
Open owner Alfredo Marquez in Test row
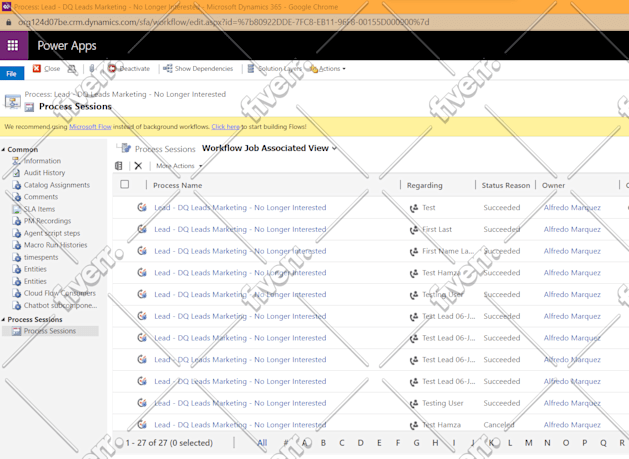[572, 207]
